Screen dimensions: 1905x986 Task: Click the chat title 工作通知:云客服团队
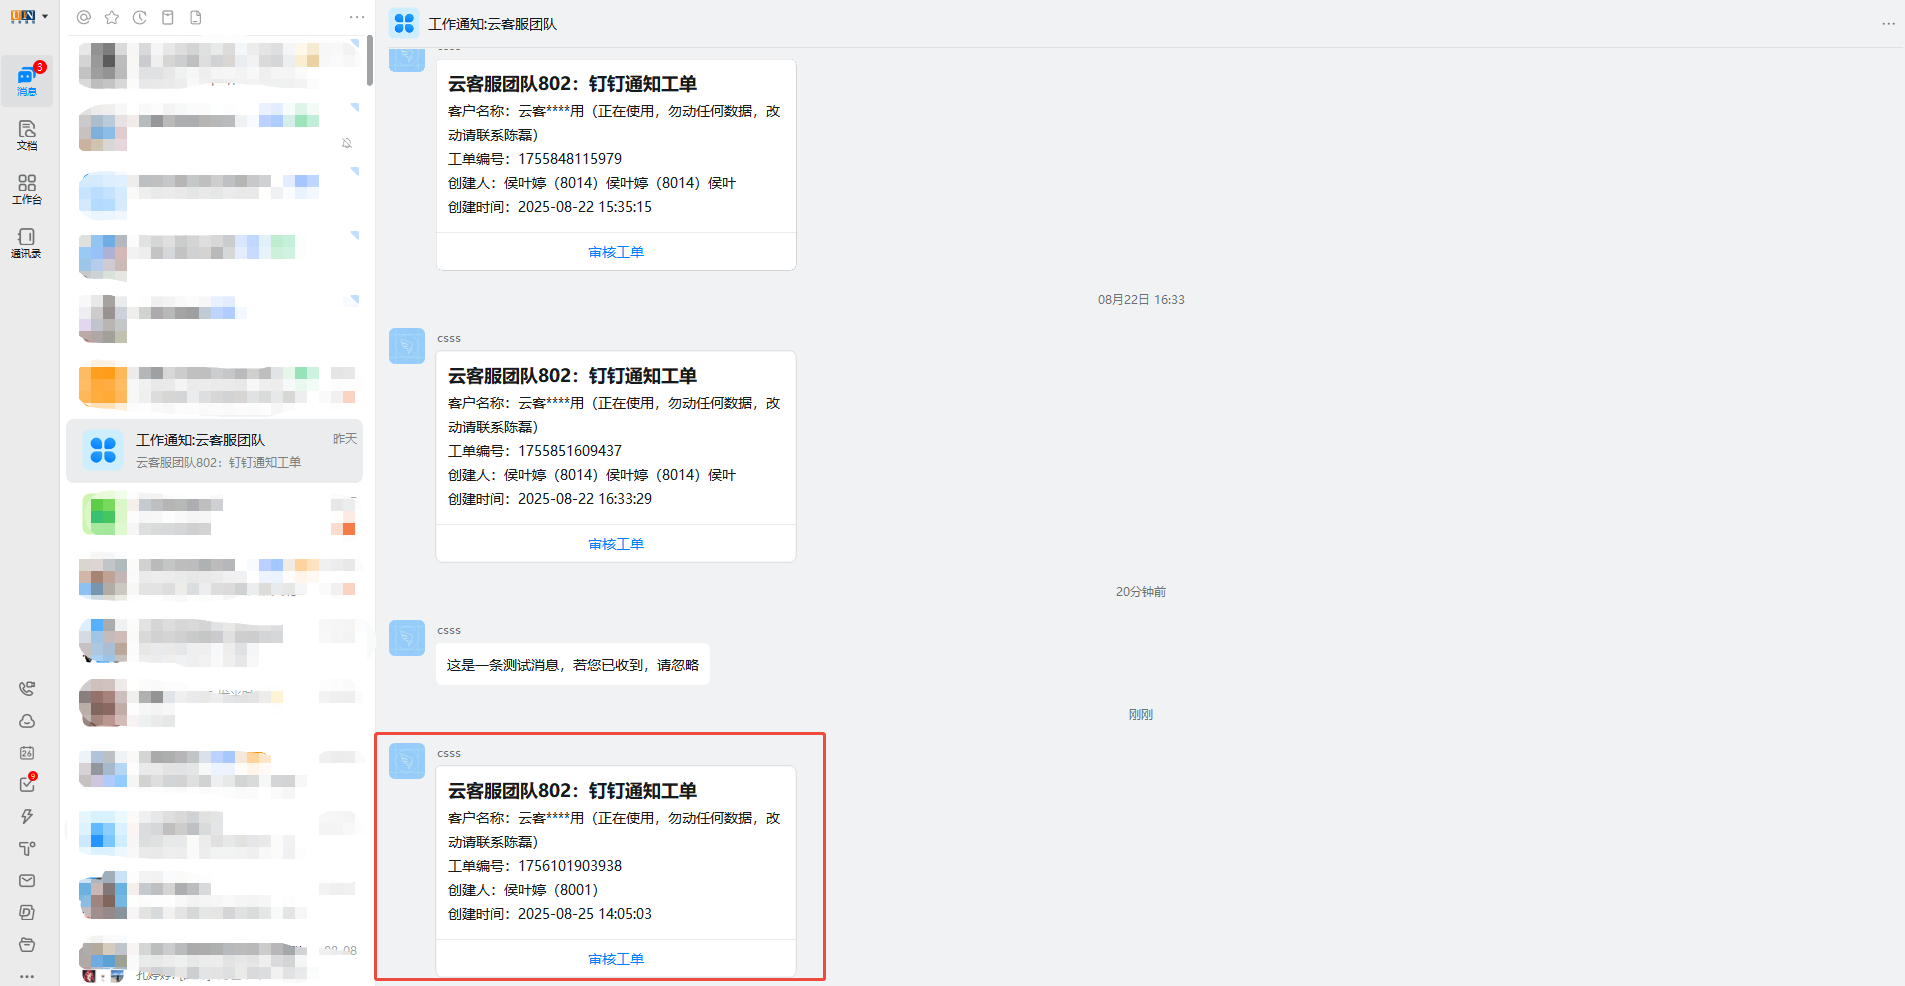tap(492, 24)
